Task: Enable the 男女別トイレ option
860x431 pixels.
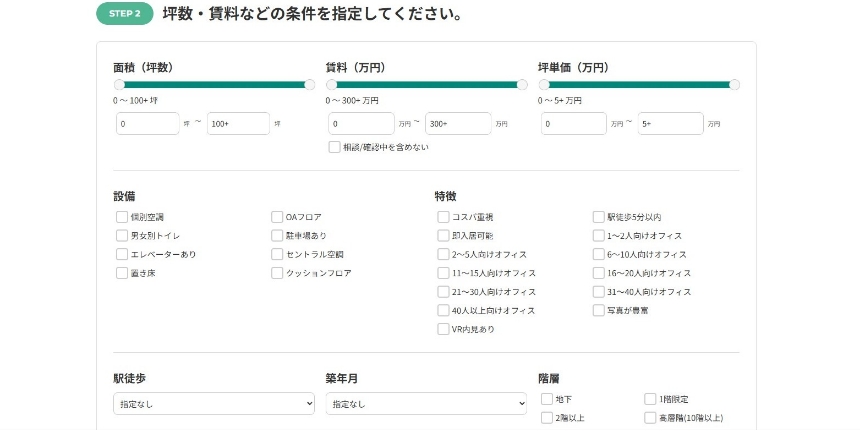Action: coord(122,236)
